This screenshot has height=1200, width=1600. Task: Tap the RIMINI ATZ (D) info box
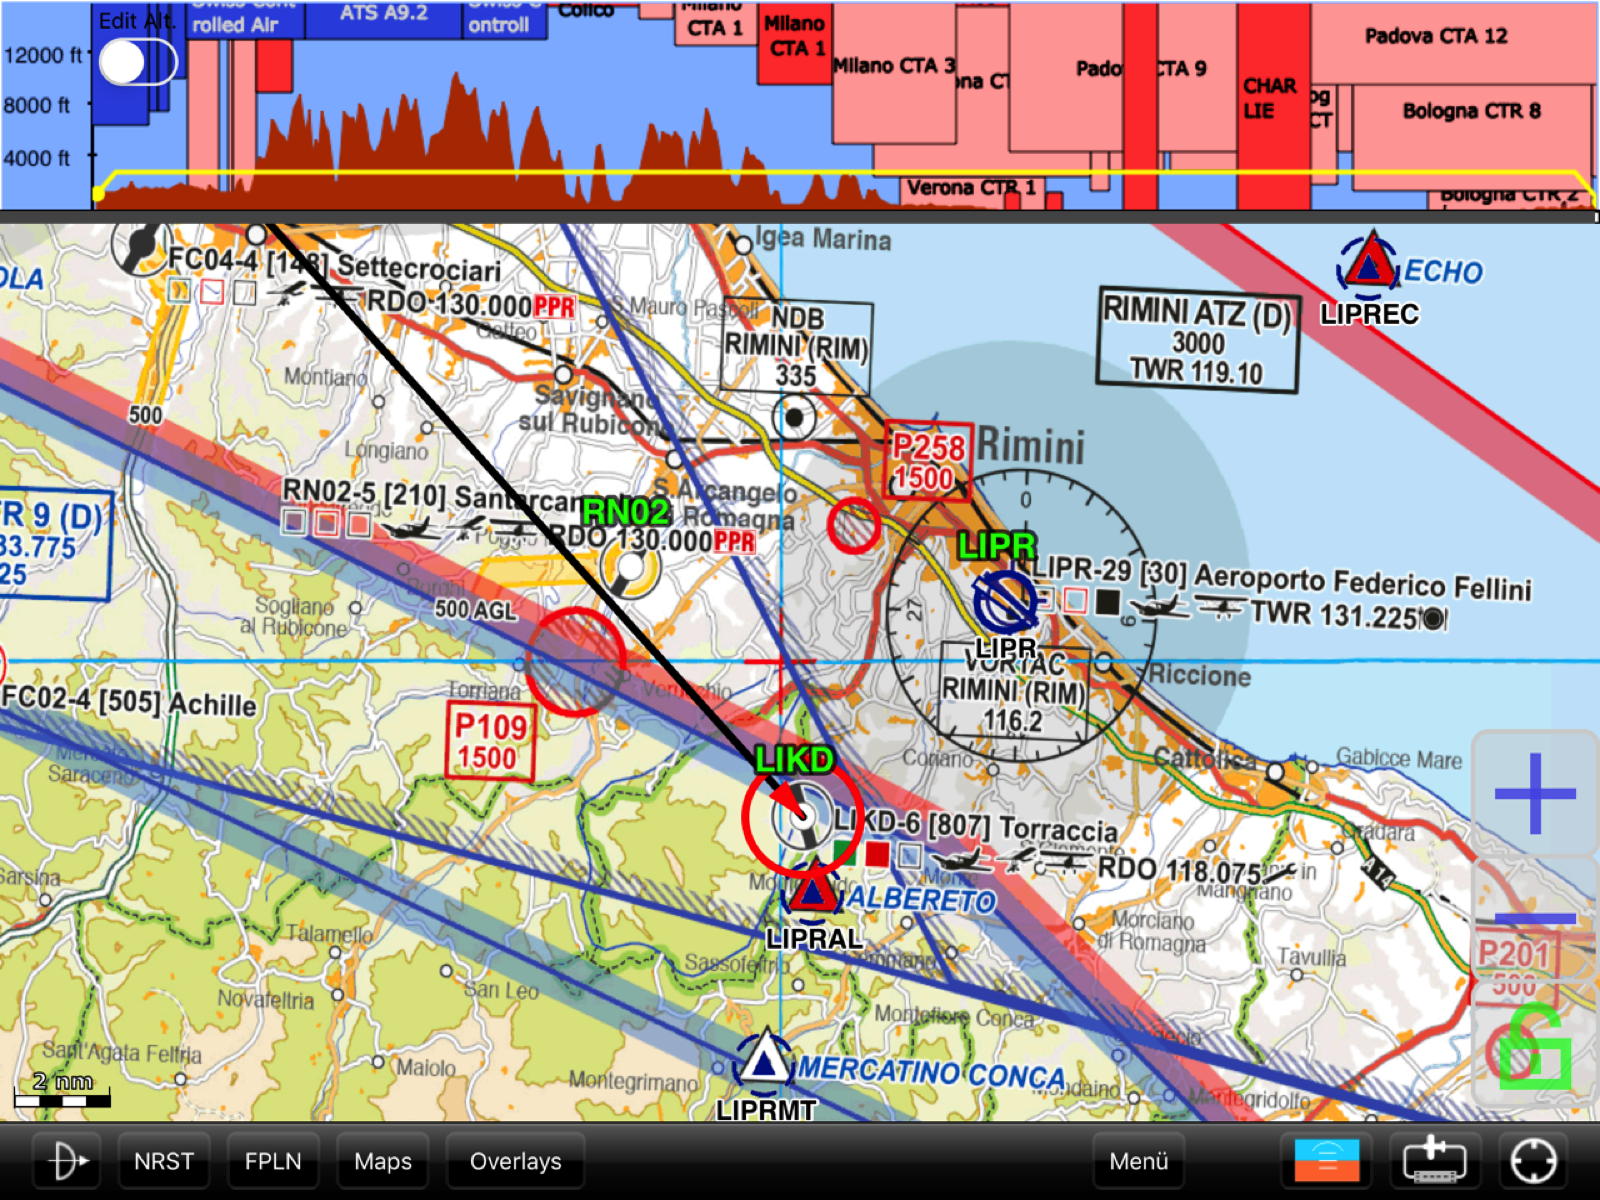(1198, 341)
